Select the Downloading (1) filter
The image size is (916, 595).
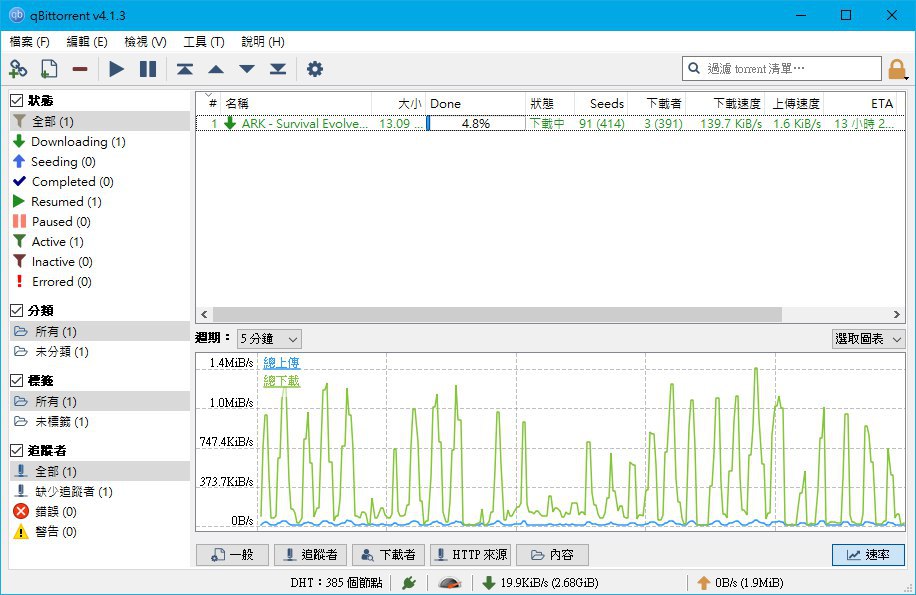(100, 141)
